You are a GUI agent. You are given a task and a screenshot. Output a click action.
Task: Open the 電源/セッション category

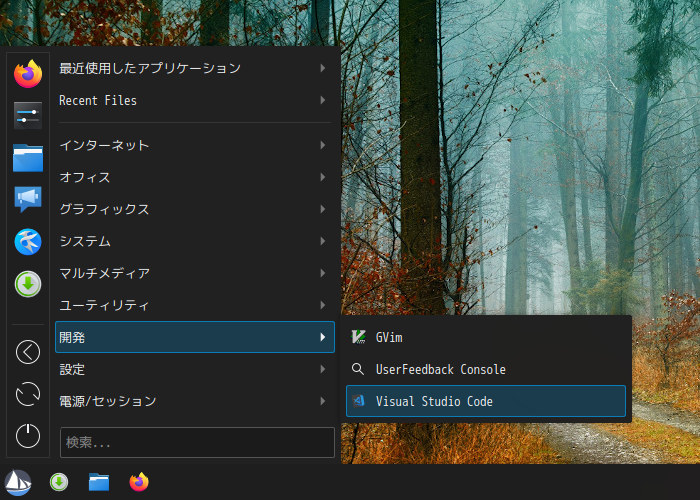(195, 401)
